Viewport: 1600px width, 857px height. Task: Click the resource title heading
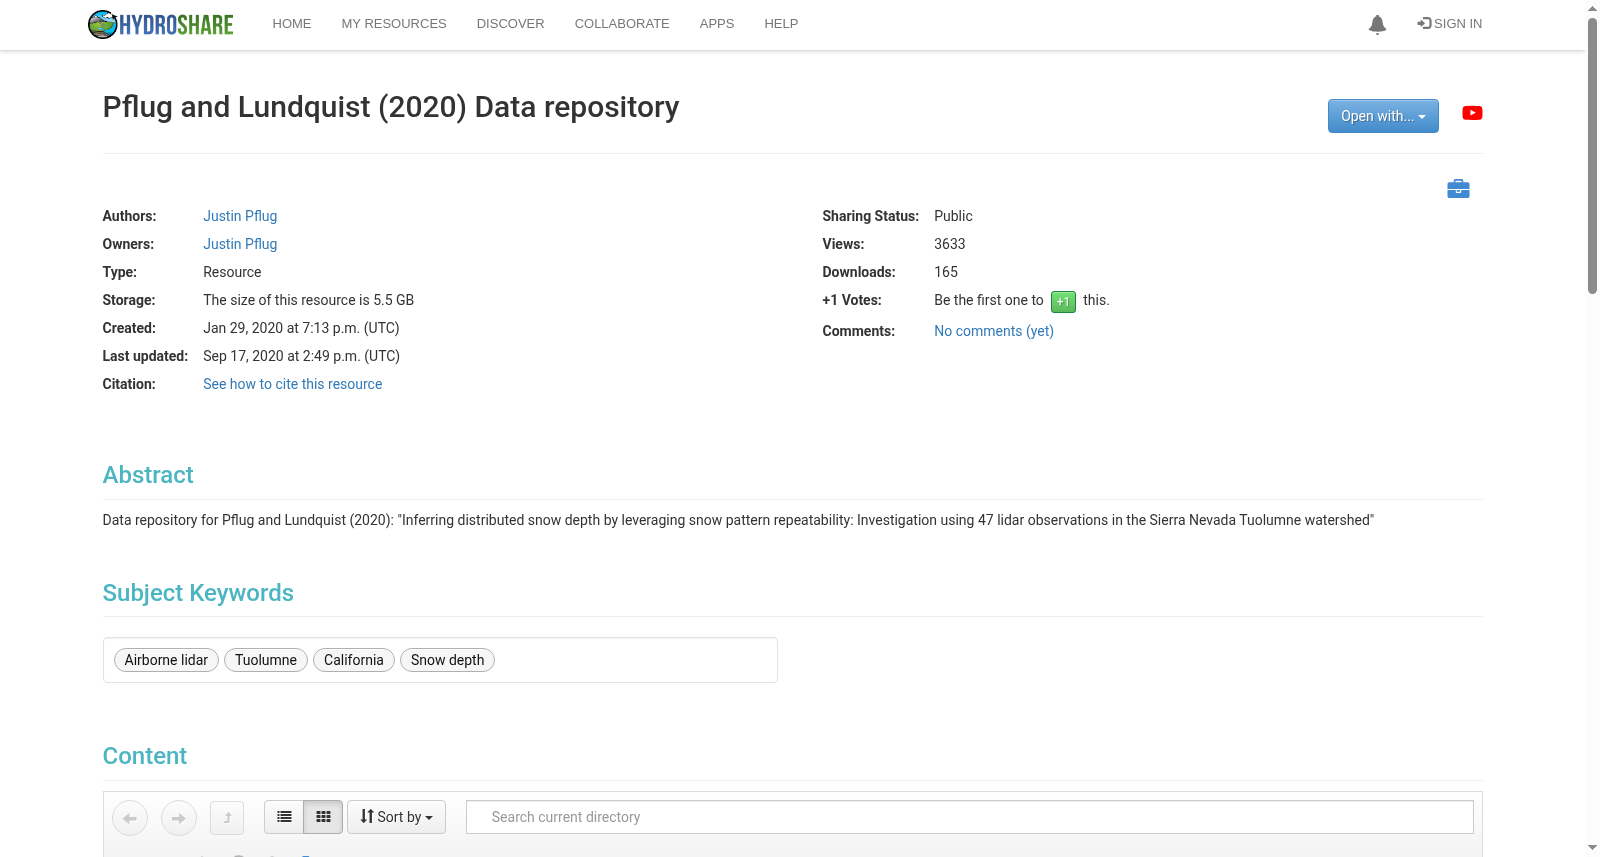pos(391,107)
